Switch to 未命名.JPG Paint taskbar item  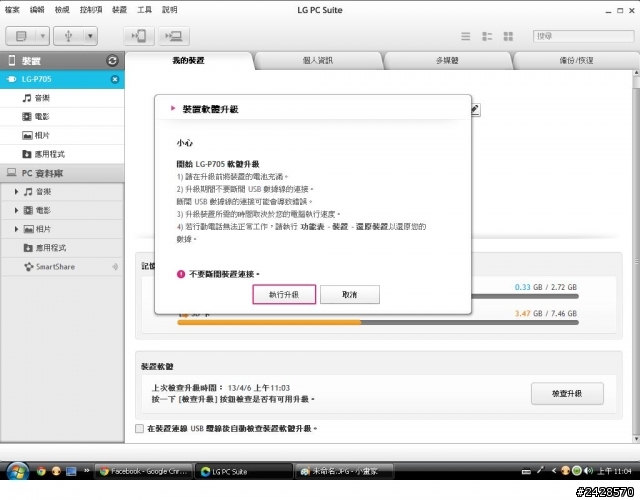point(344,471)
